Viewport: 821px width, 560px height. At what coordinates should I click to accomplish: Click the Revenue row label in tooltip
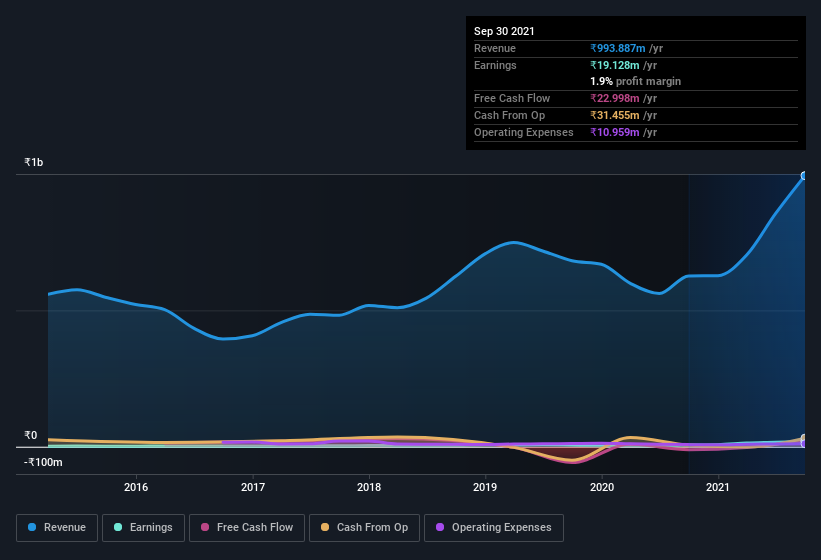495,48
